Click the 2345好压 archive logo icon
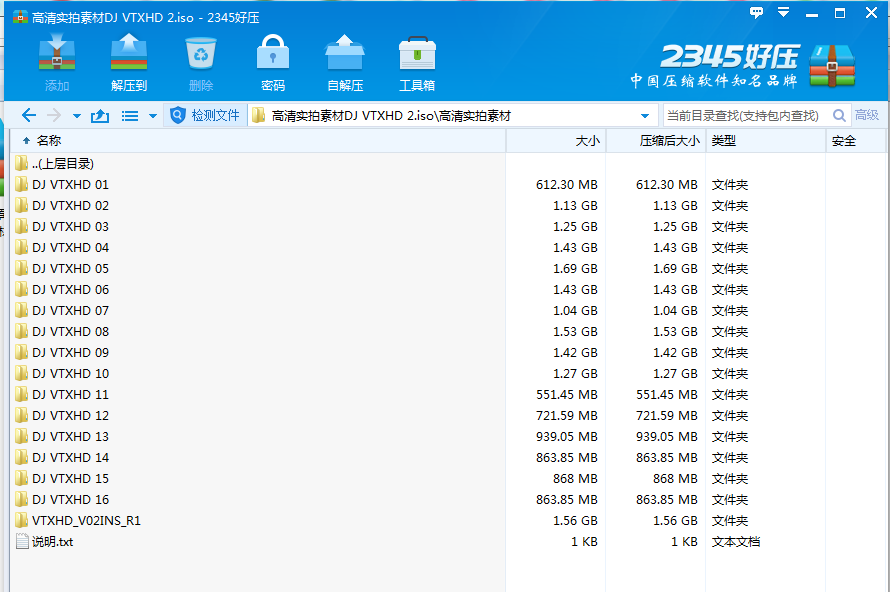The image size is (890, 592). 832,65
